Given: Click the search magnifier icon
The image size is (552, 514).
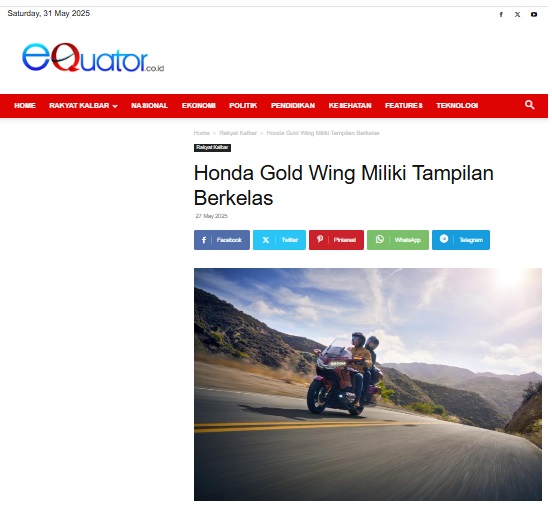Looking at the screenshot, I should 529,105.
